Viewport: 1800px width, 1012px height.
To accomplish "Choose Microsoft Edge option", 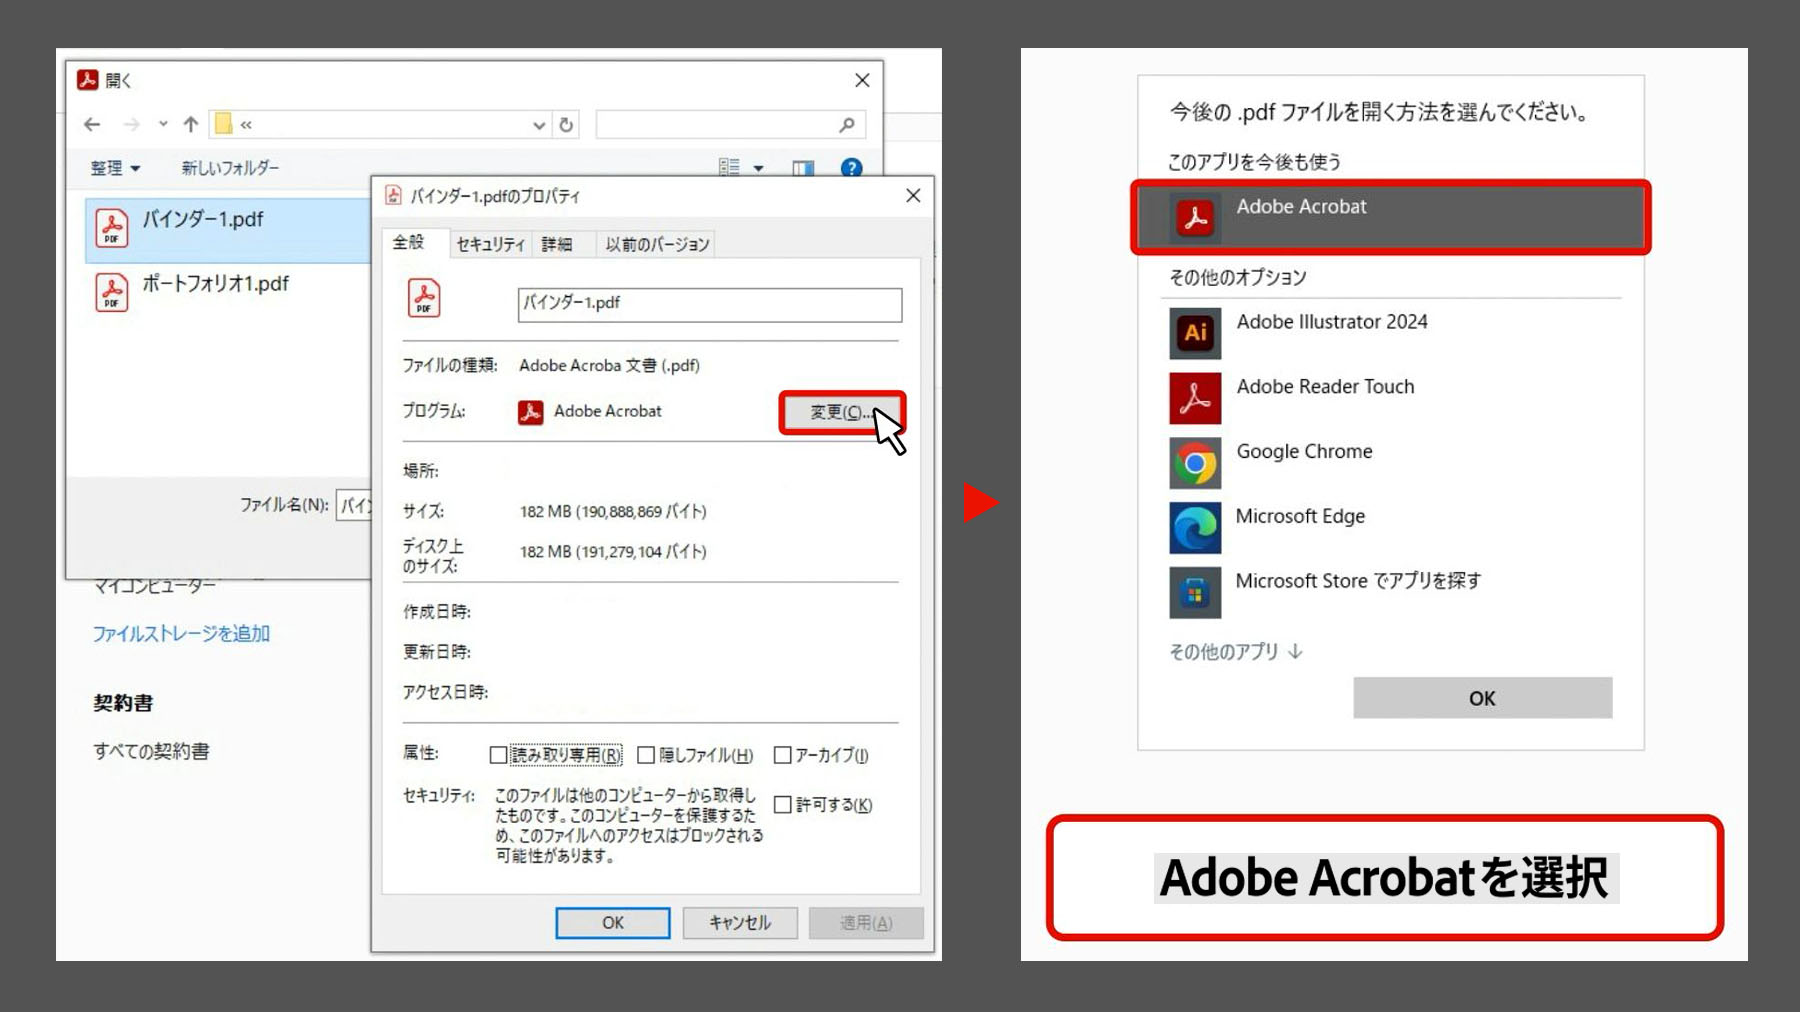I will [1390, 528].
